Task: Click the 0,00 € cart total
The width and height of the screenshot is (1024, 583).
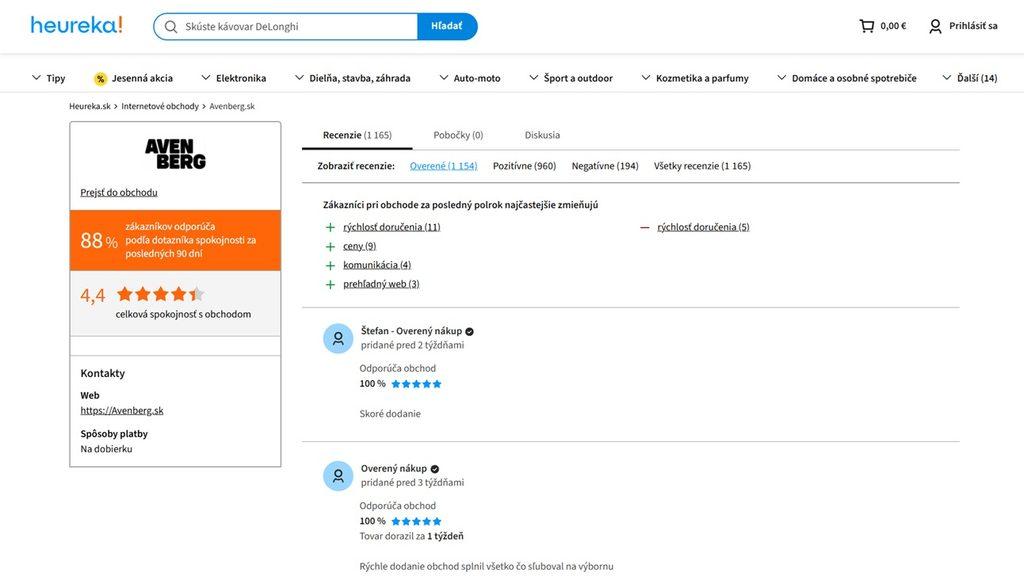Action: pos(893,26)
